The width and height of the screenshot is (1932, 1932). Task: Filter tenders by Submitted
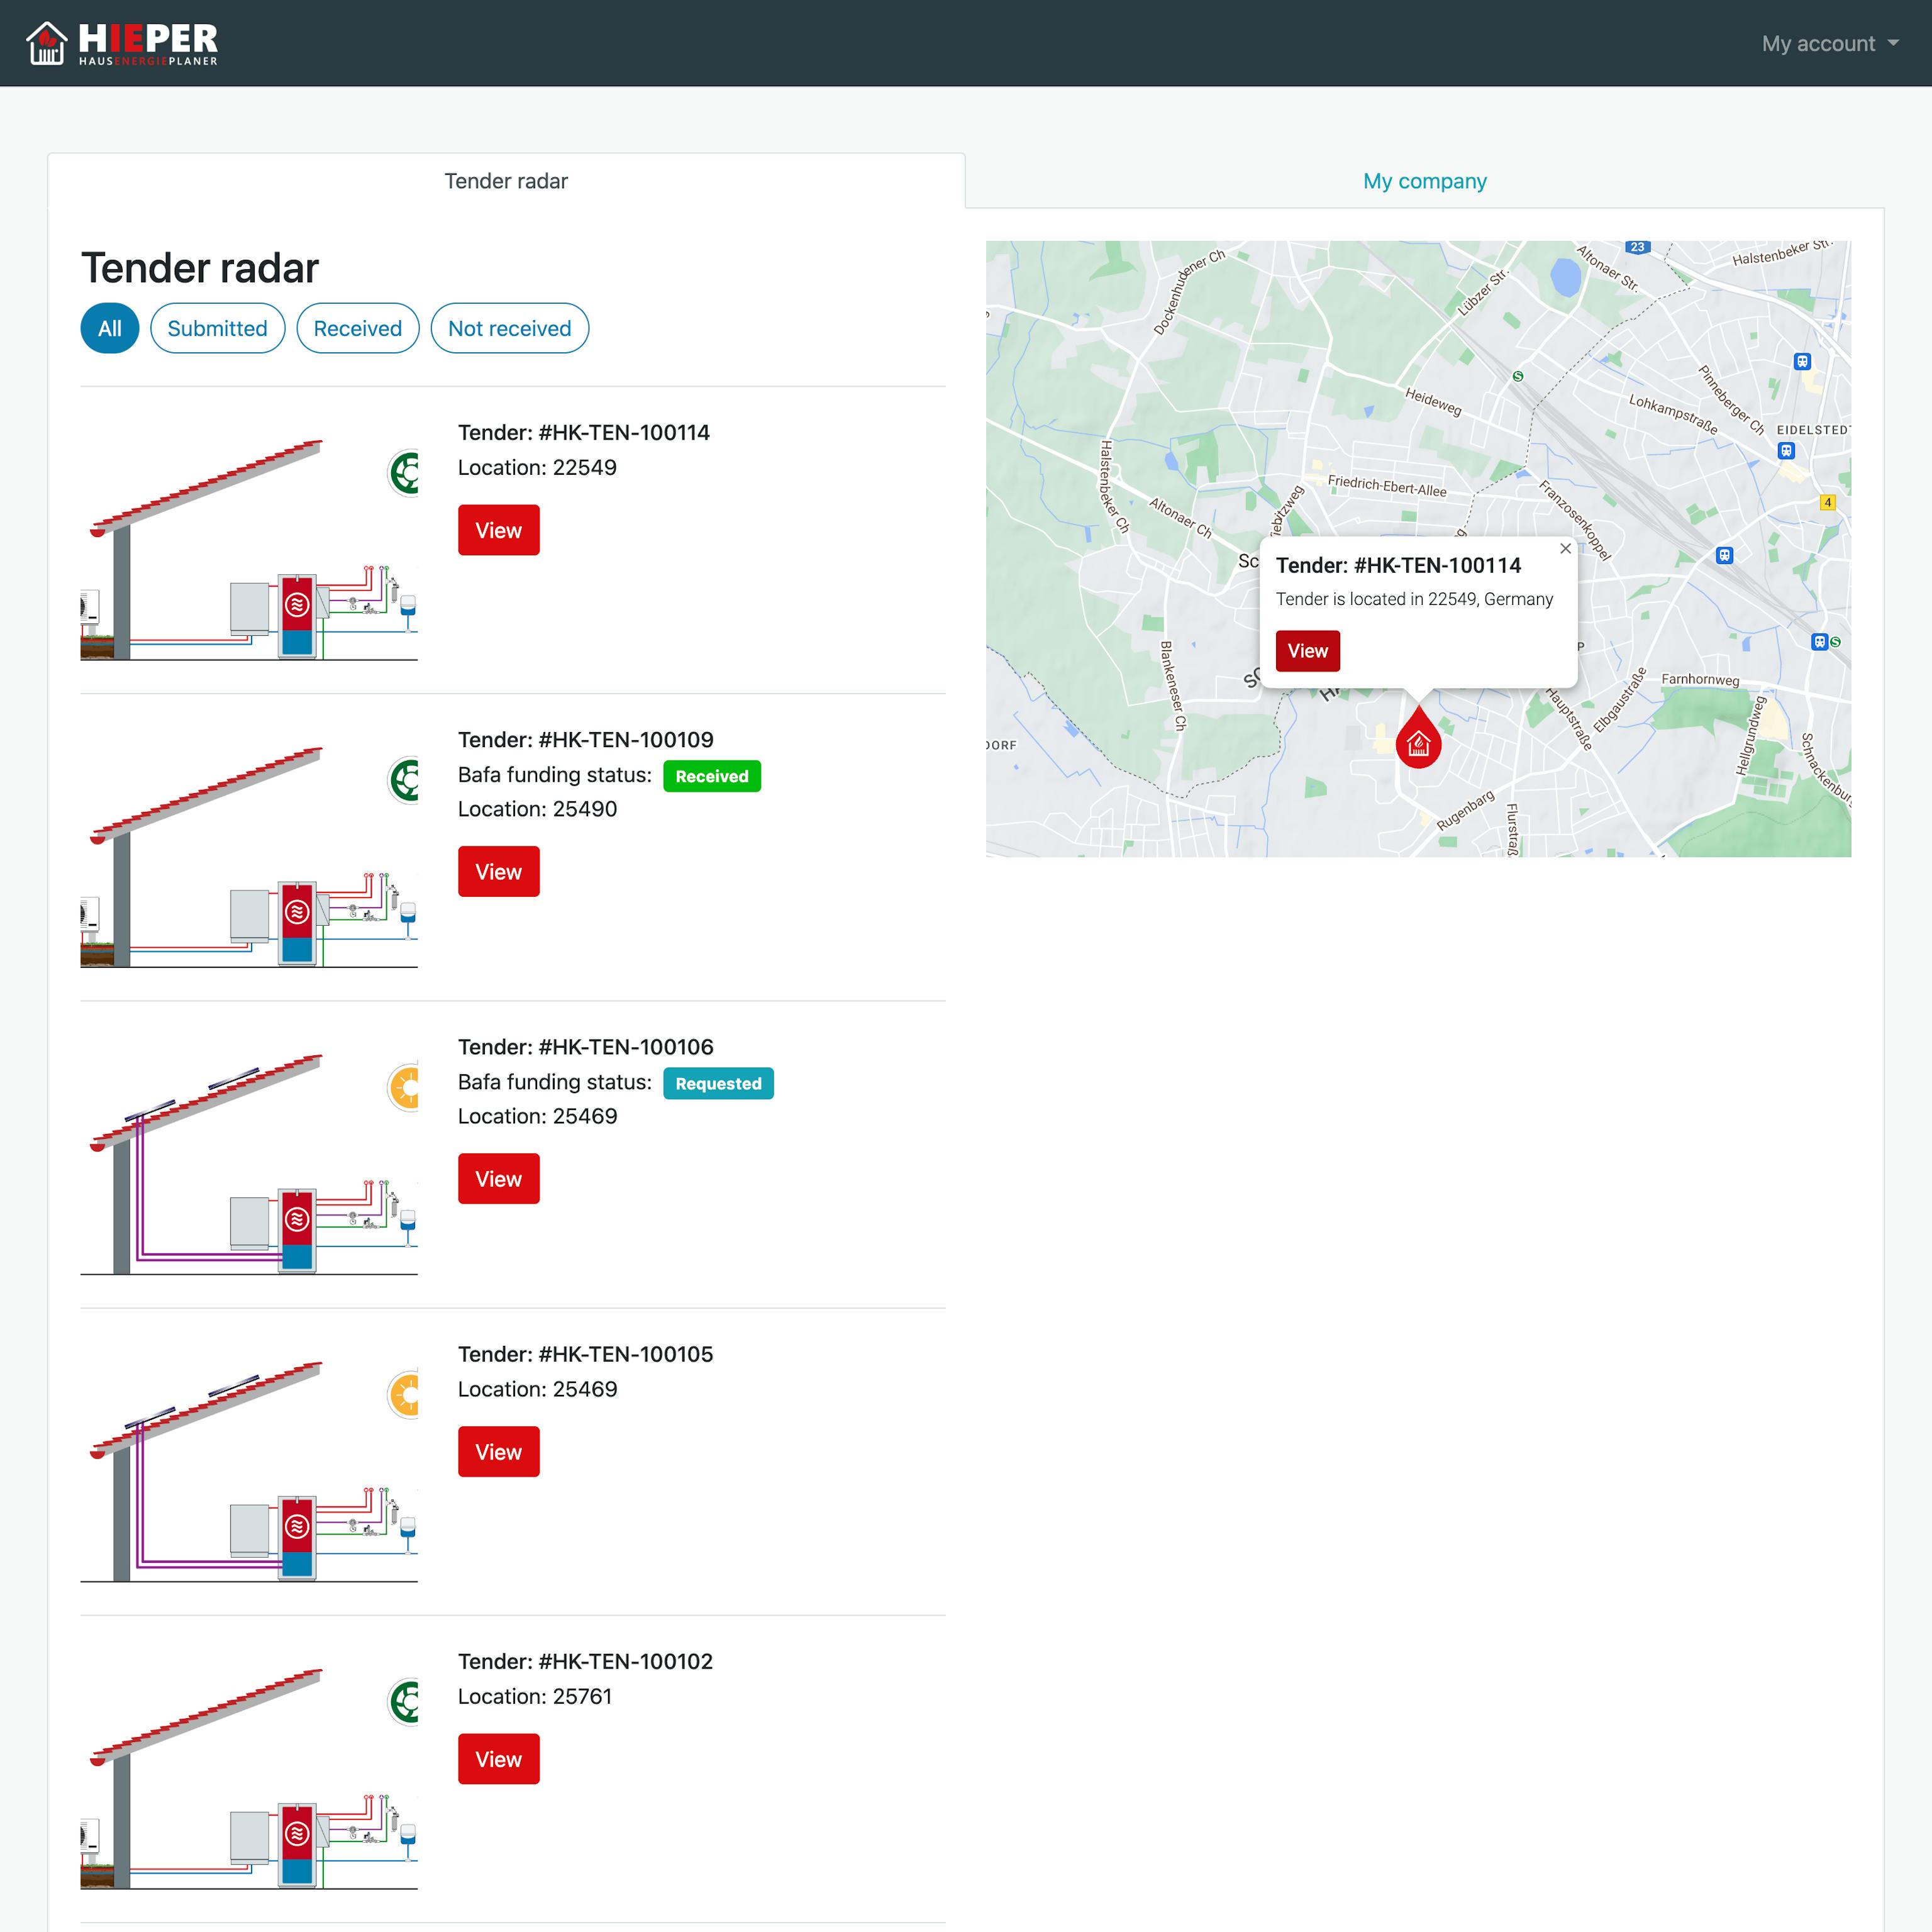tap(217, 328)
